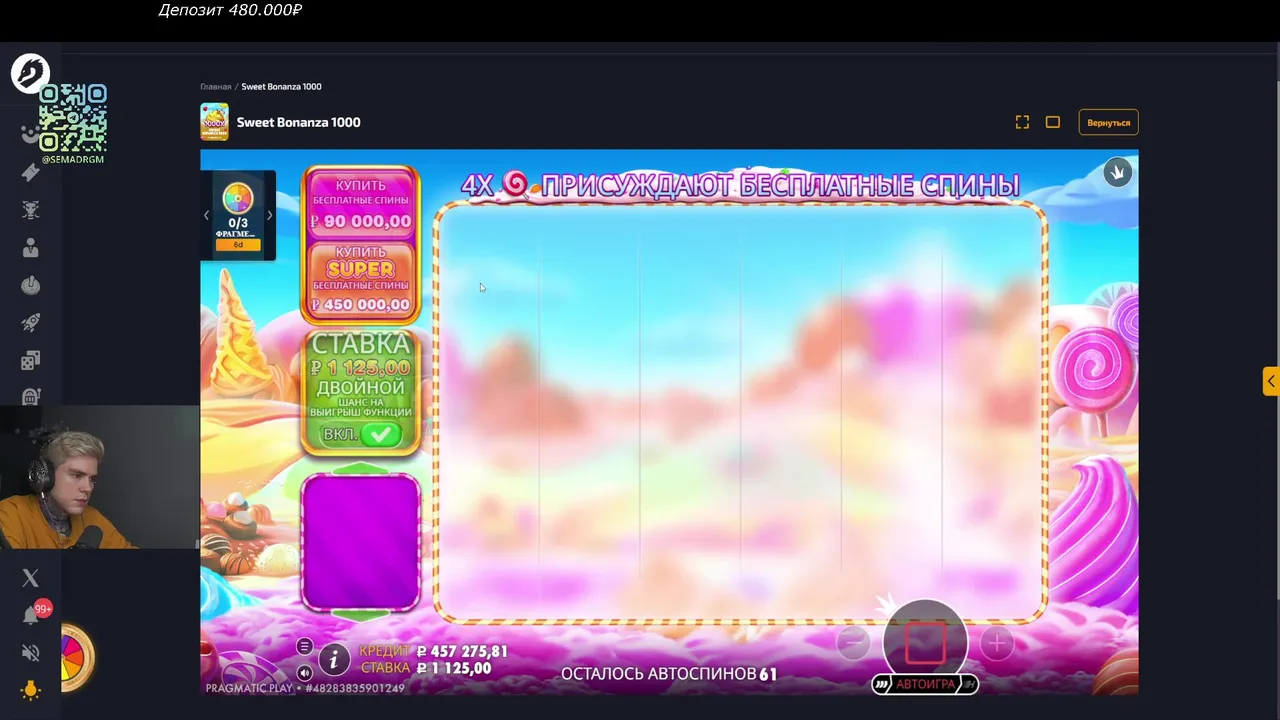
Task: Click the АВТОИГРА autoplay button
Action: click(x=925, y=684)
